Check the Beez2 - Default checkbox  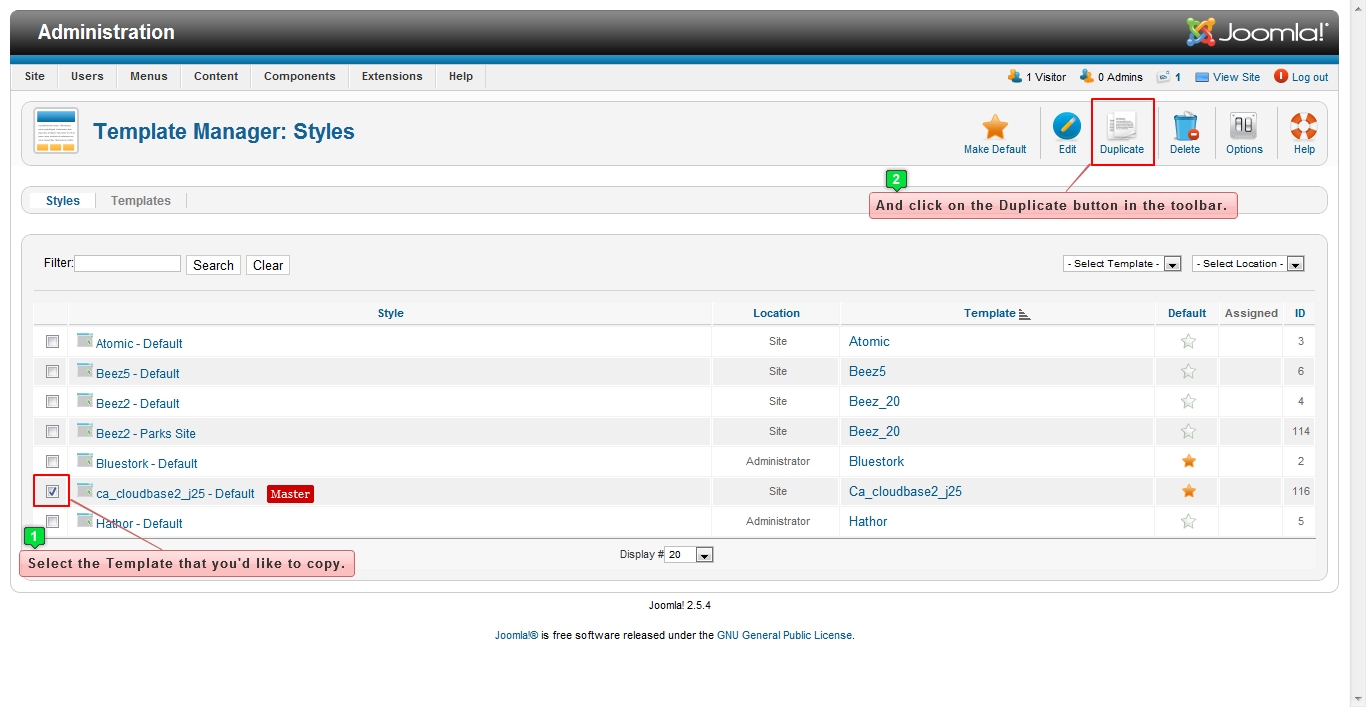click(52, 401)
